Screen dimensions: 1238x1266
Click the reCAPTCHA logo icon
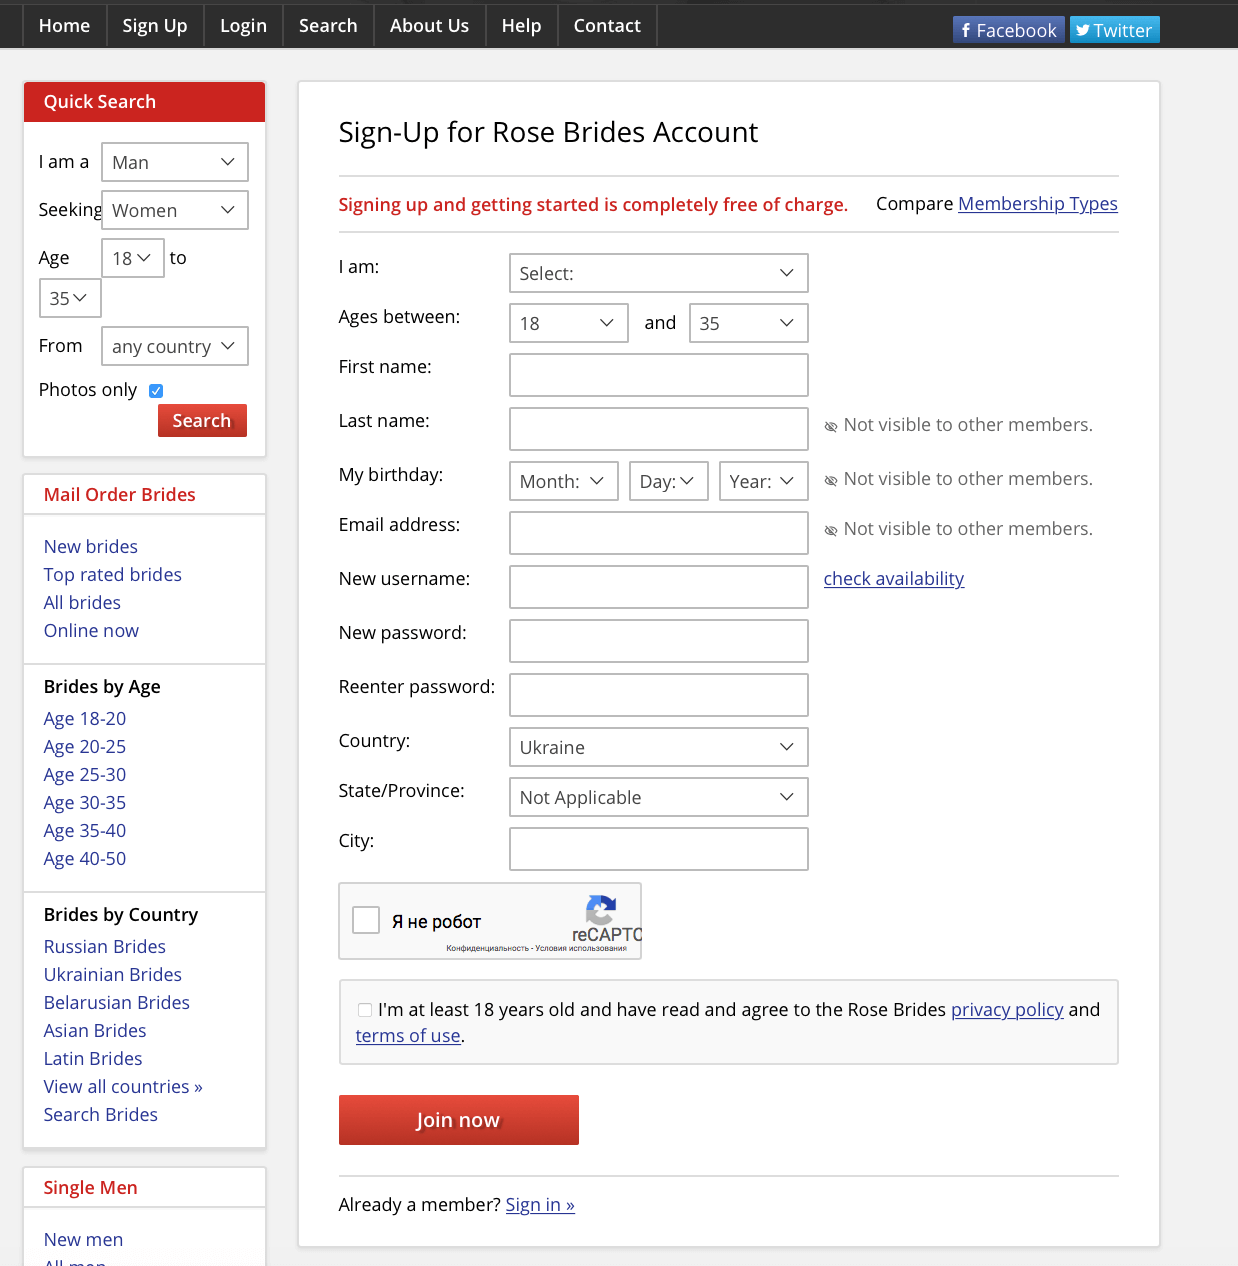[x=600, y=910]
